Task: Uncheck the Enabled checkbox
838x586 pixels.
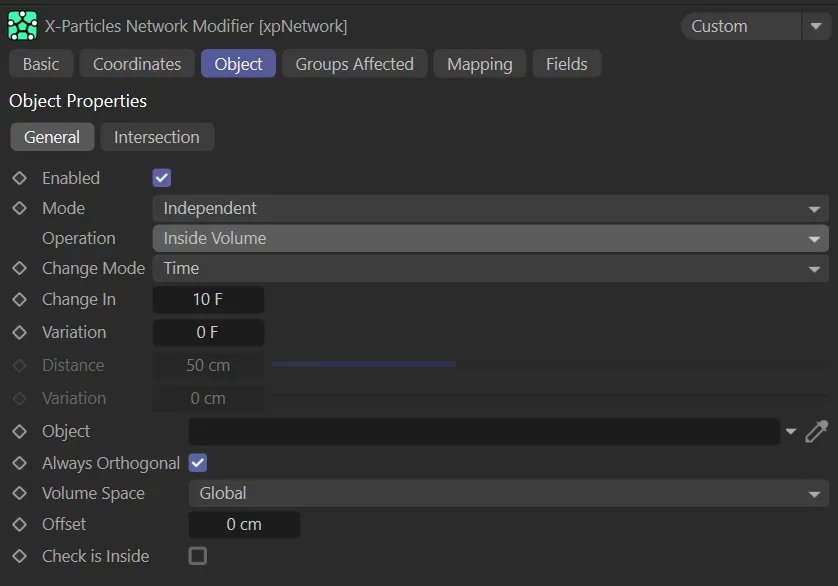Action: coord(162,178)
